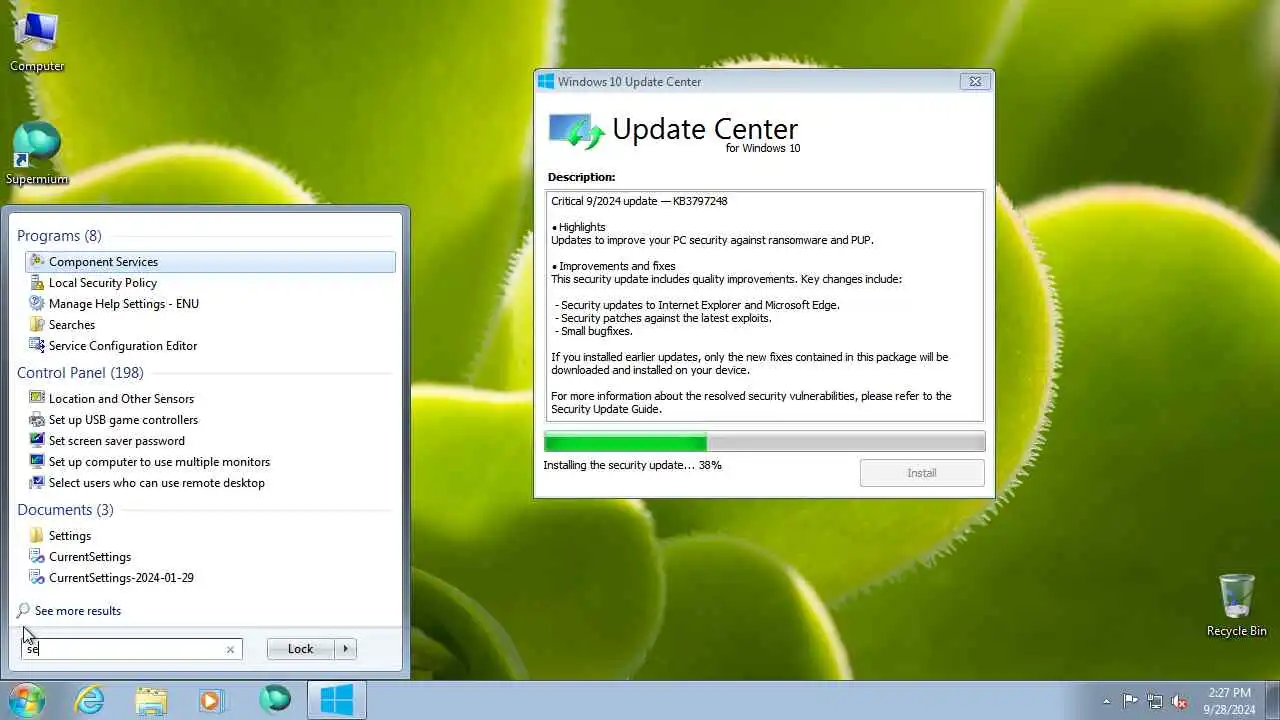Click the Local Security Policy icon
The image size is (1280, 720).
coord(37,283)
